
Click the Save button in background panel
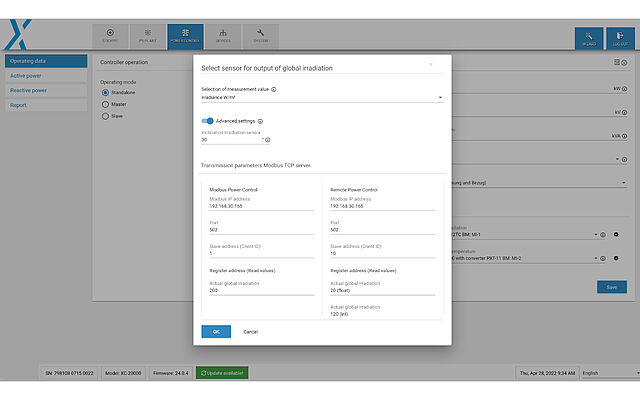pos(611,287)
